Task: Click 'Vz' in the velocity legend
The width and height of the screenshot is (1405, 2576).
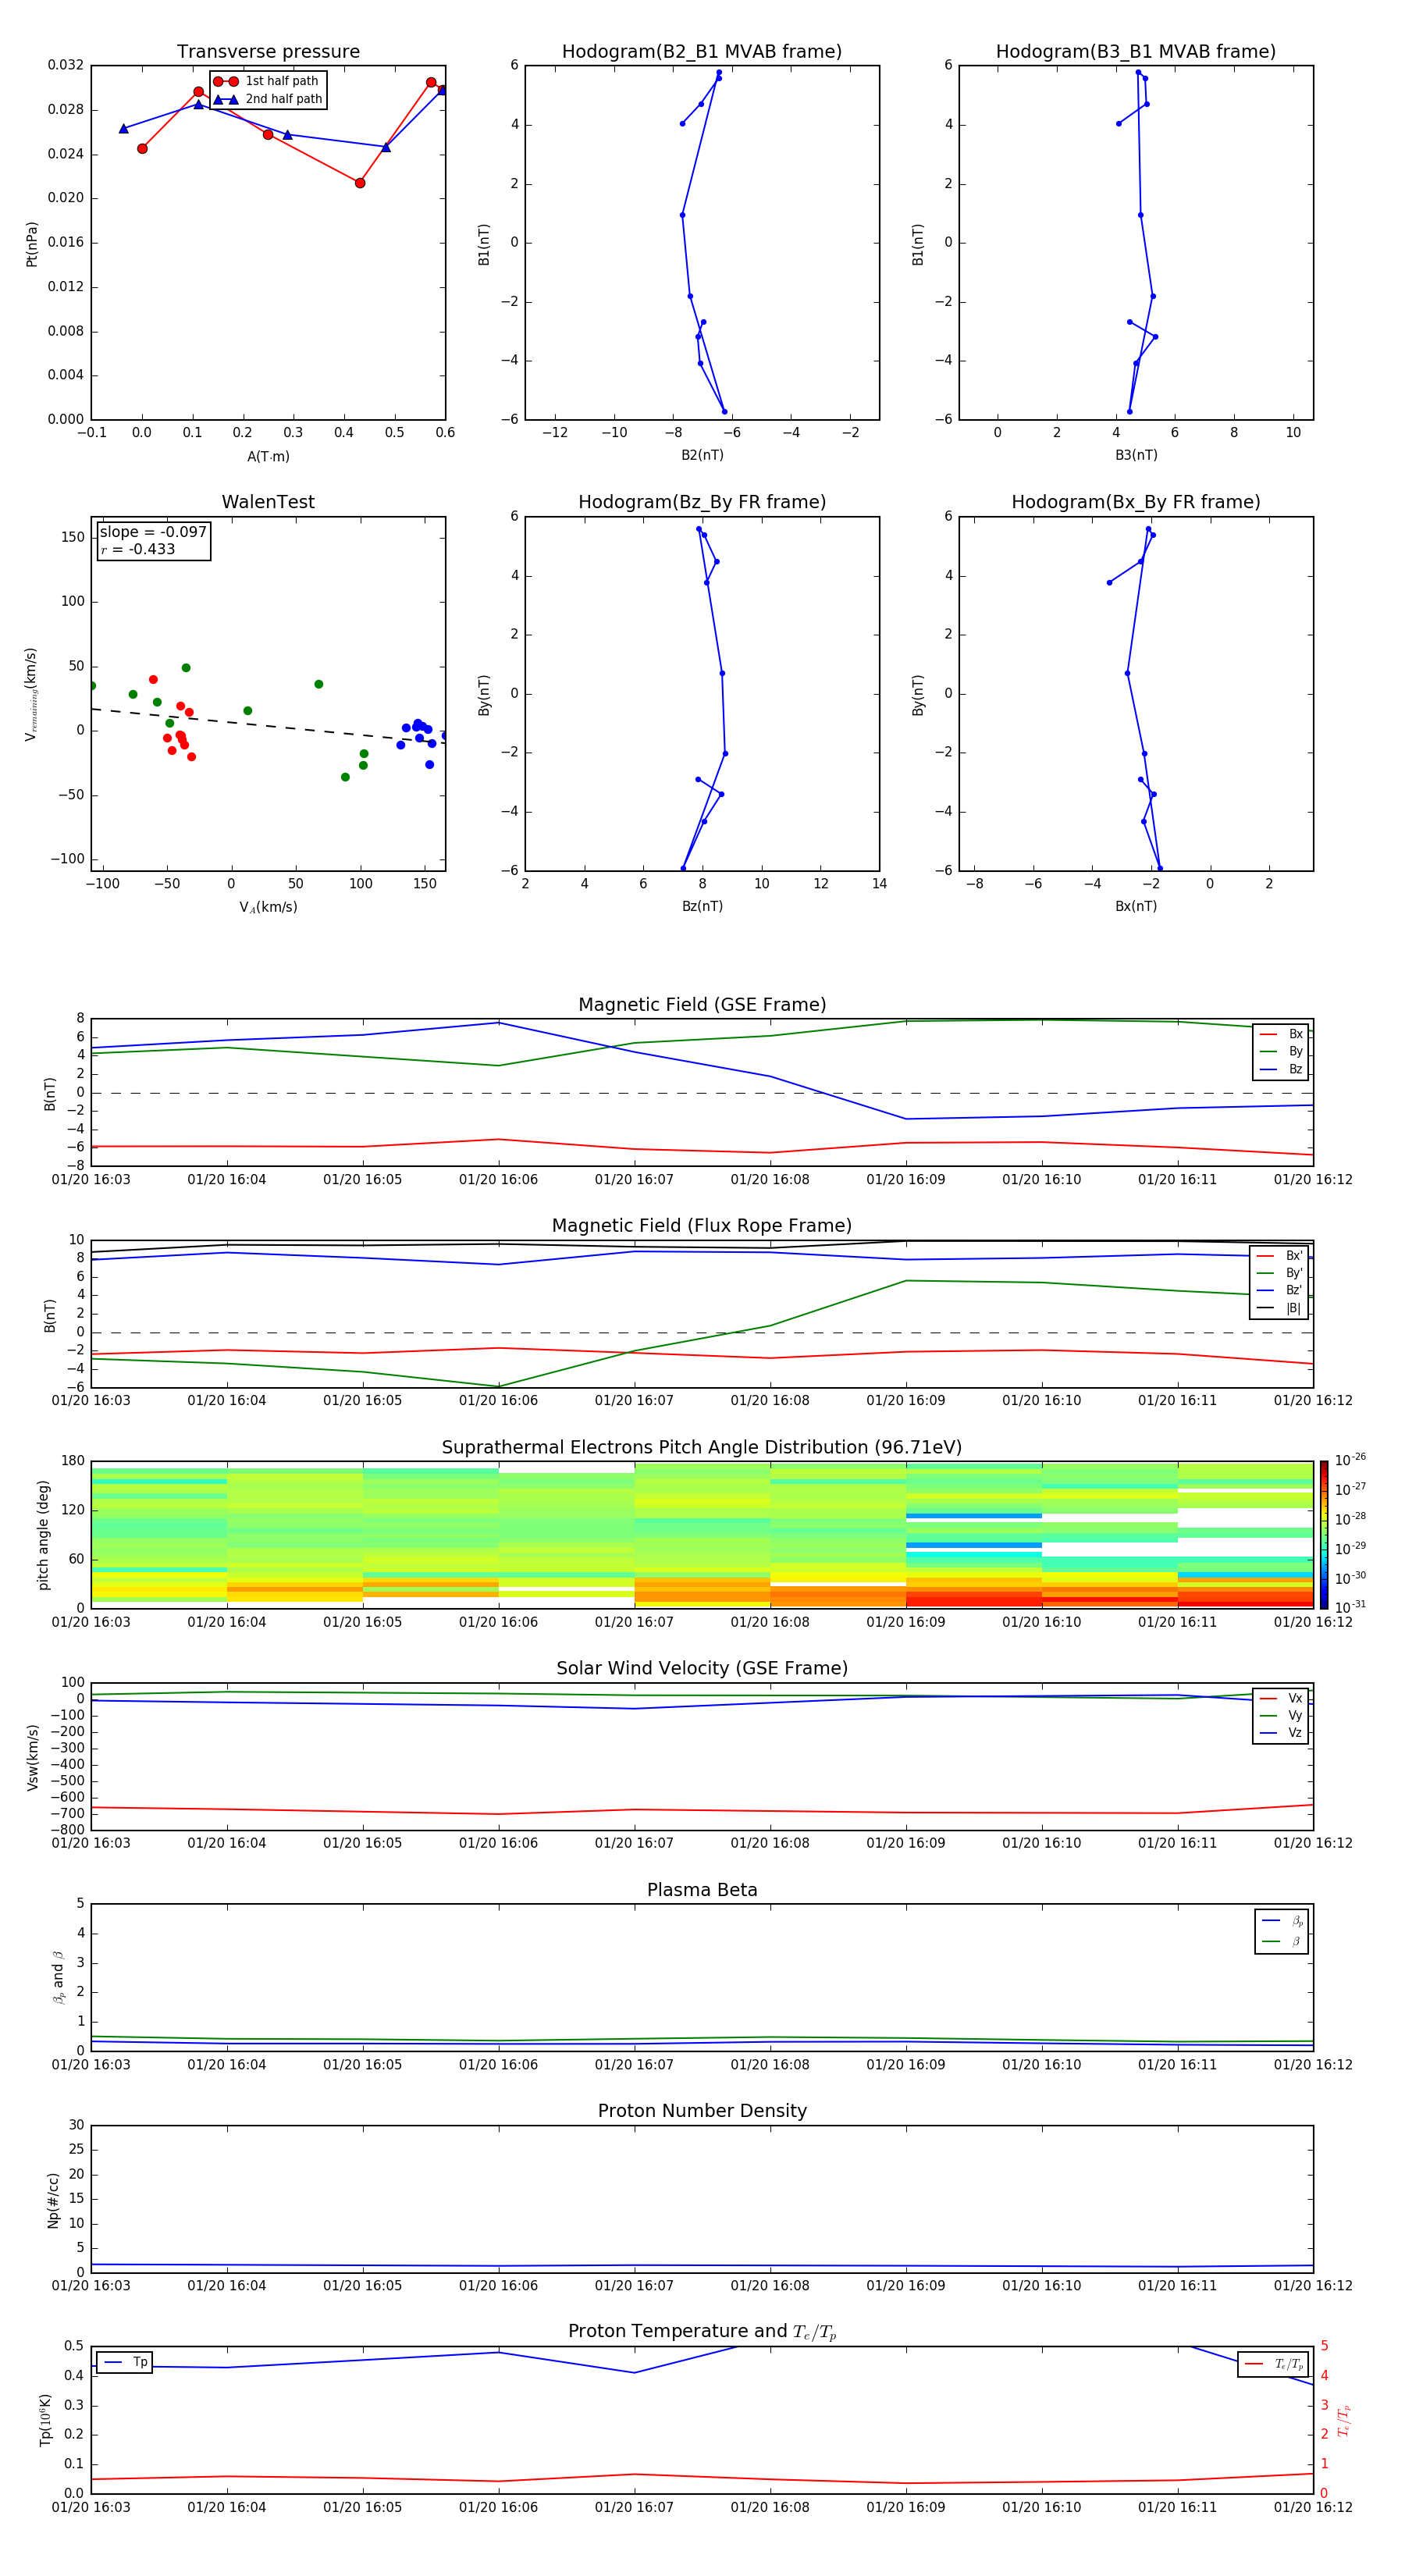Action: coord(1295,1733)
